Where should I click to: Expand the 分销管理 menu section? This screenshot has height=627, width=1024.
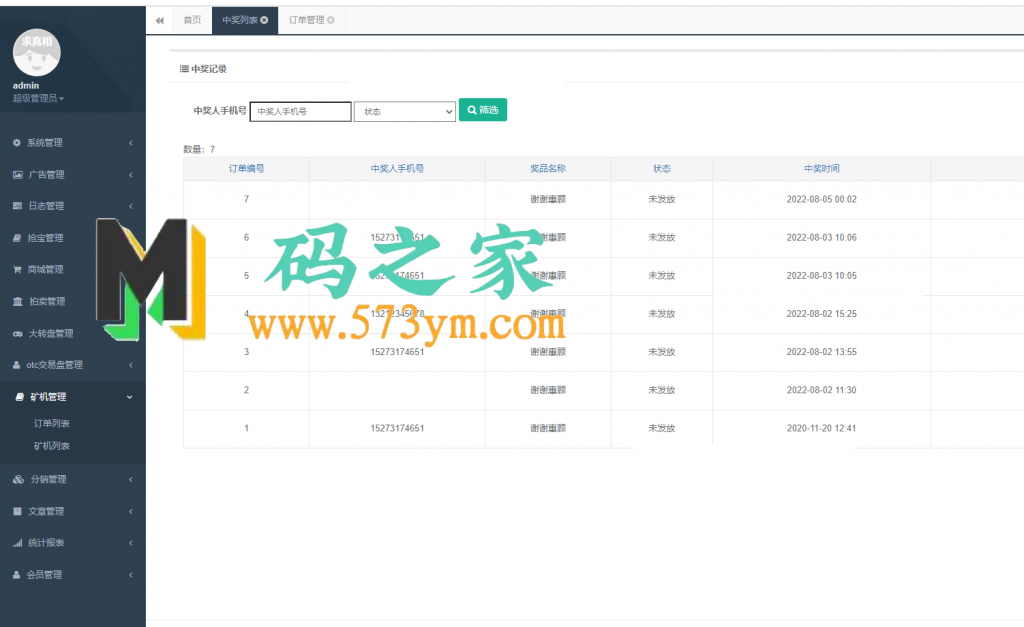click(x=72, y=480)
